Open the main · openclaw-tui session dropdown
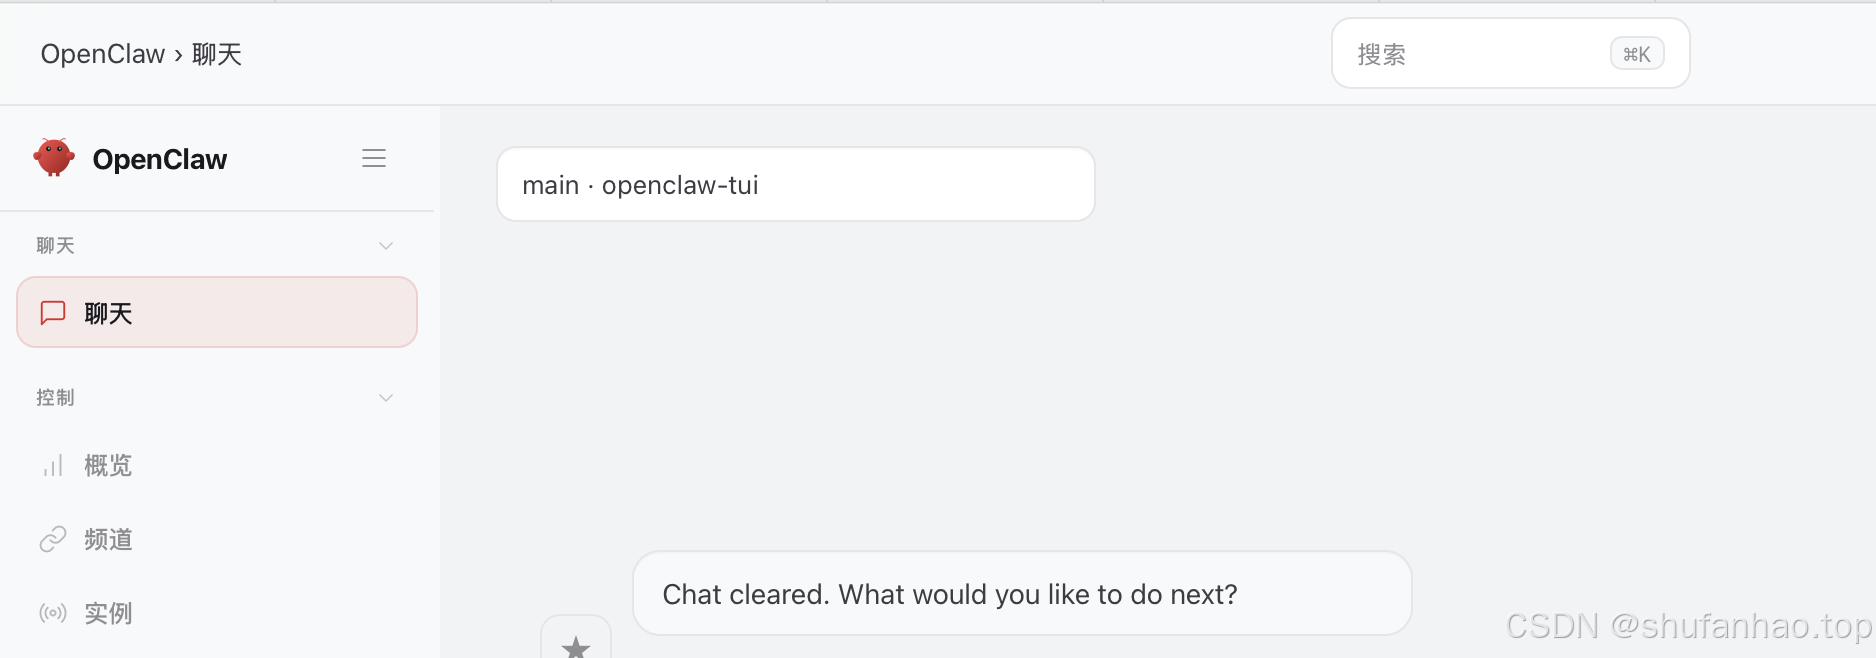Viewport: 1876px width, 658px height. click(x=795, y=185)
